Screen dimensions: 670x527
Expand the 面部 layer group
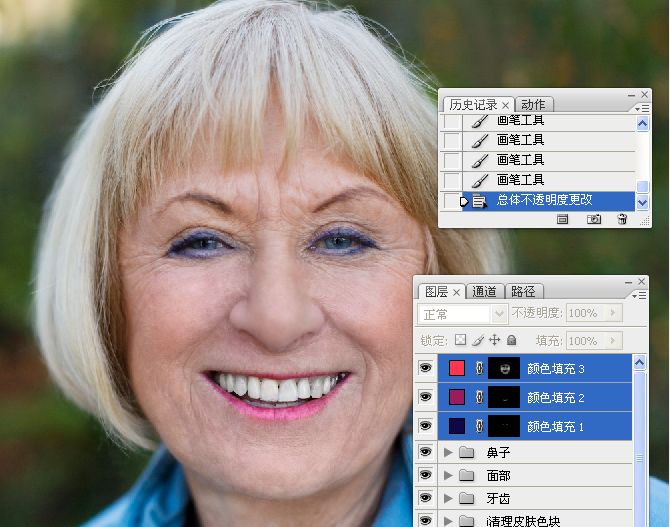(x=448, y=475)
